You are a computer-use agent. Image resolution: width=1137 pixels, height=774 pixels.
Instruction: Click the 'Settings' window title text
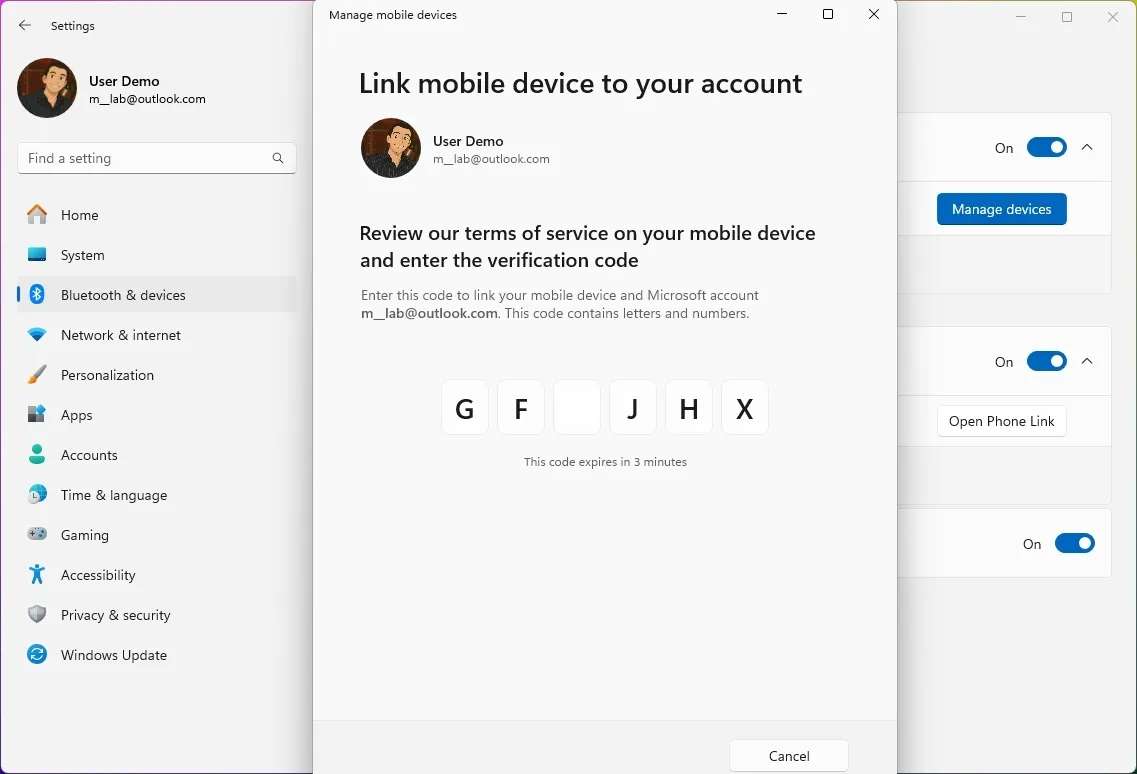[x=73, y=26]
